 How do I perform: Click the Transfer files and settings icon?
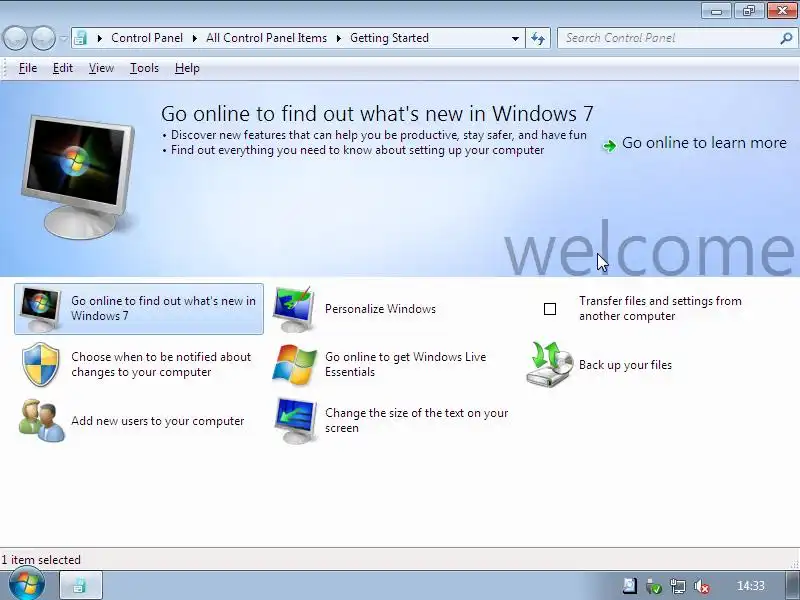pyautogui.click(x=549, y=309)
